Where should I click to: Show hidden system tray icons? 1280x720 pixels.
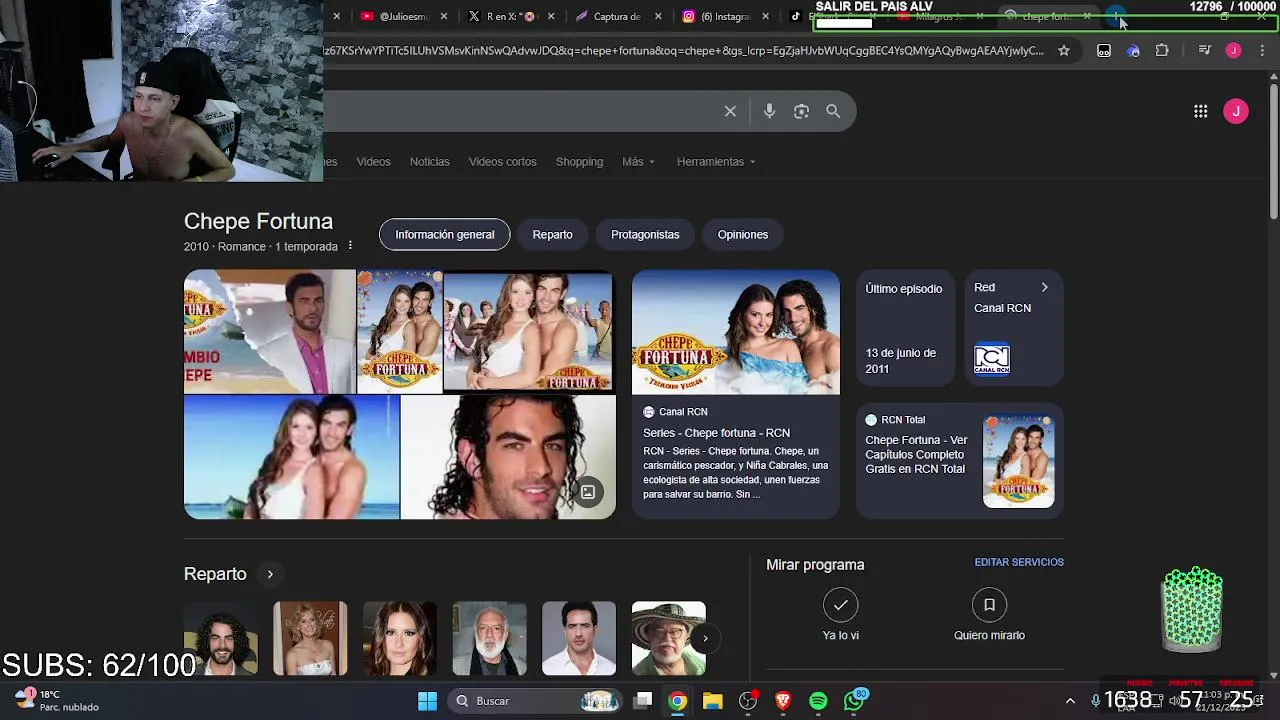point(1070,701)
